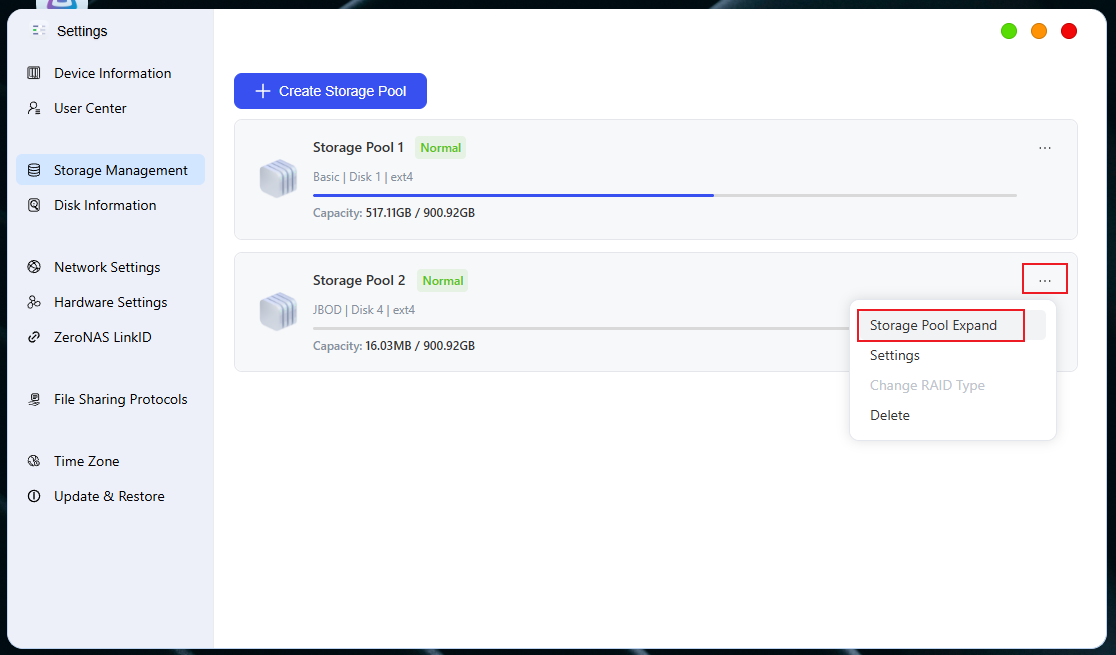Click the ZeroNAS LinkID link icon
Viewport: 1116px width, 655px height.
pyautogui.click(x=33, y=337)
